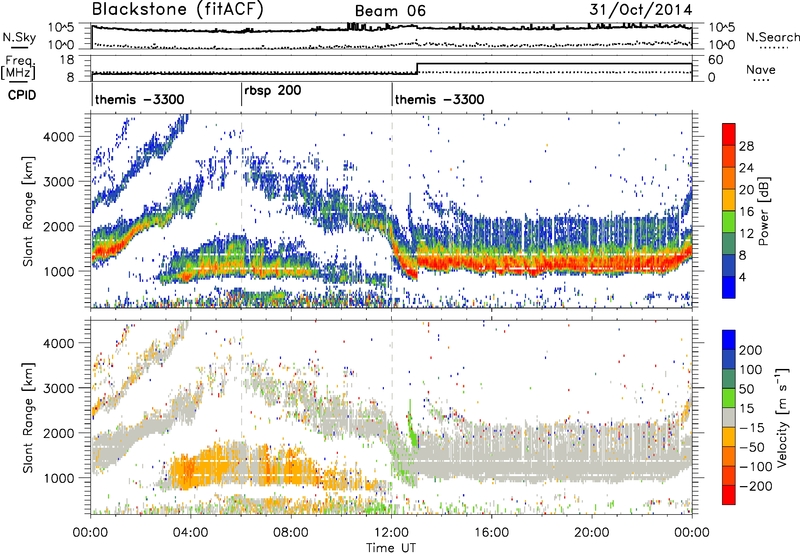Click the title 'Blackstone (fitACF)'

coord(177,10)
